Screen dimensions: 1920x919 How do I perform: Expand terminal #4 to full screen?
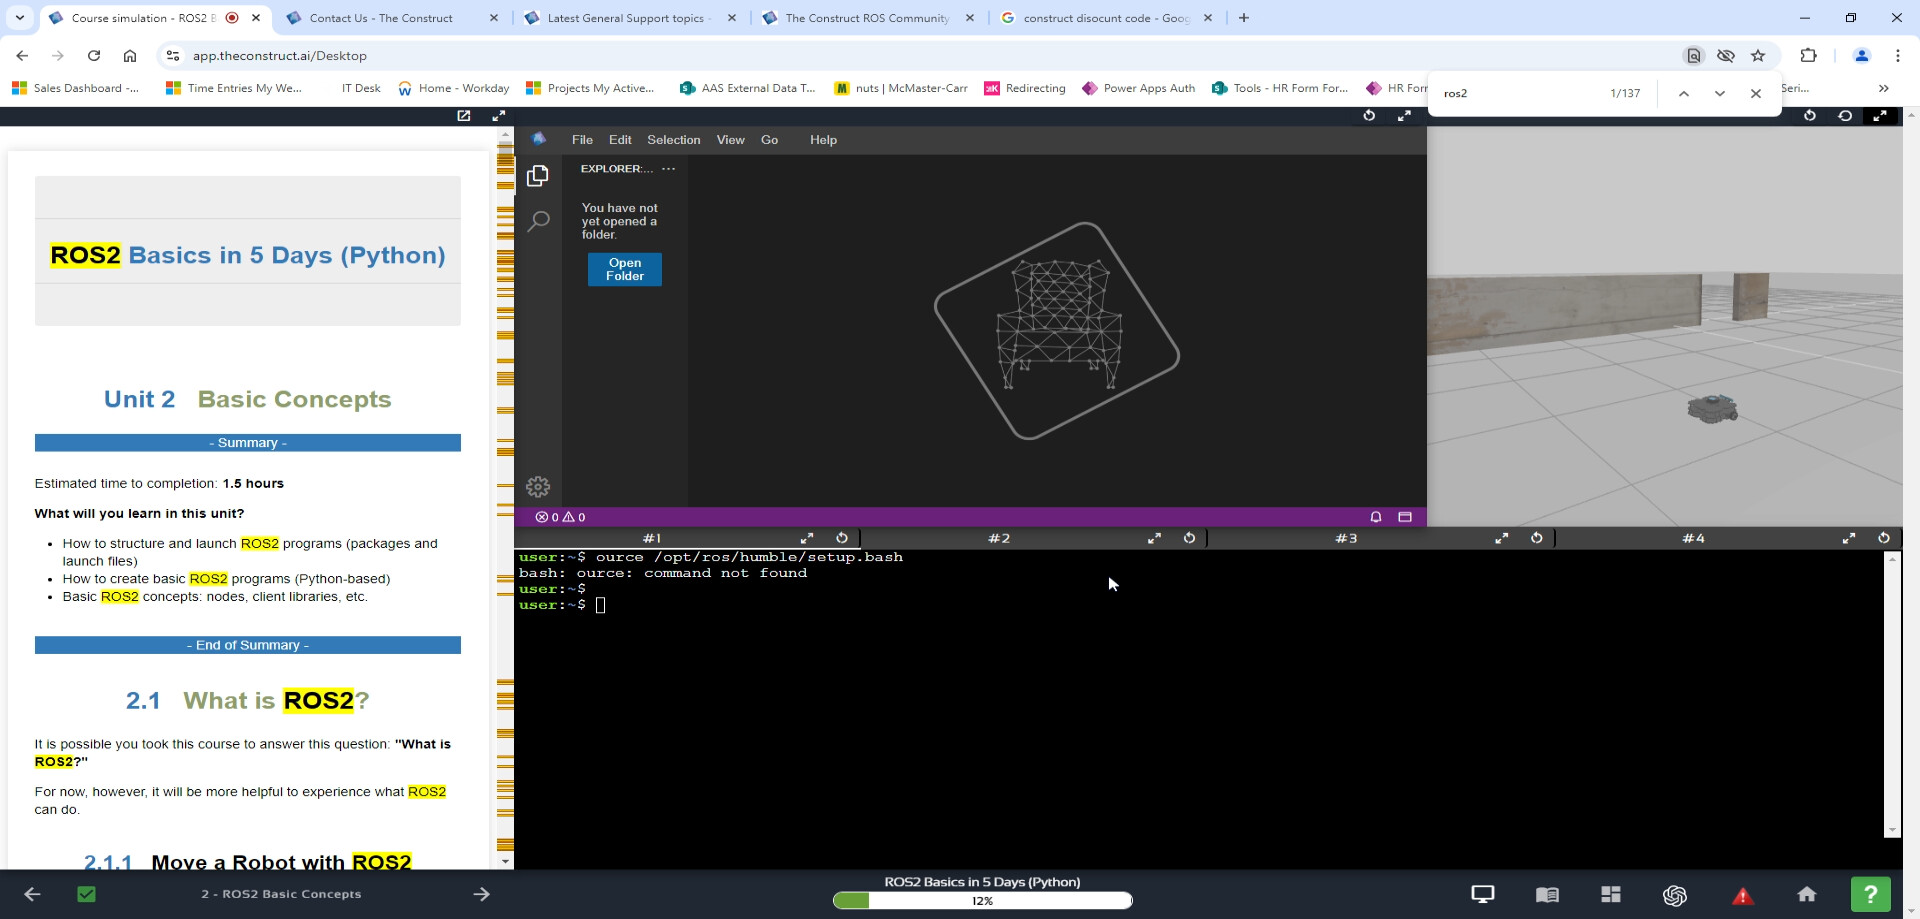[x=1849, y=538]
